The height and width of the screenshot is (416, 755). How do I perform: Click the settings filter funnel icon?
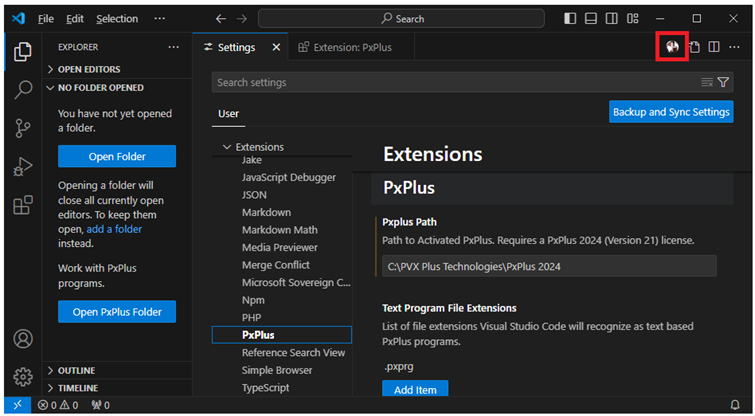point(723,82)
